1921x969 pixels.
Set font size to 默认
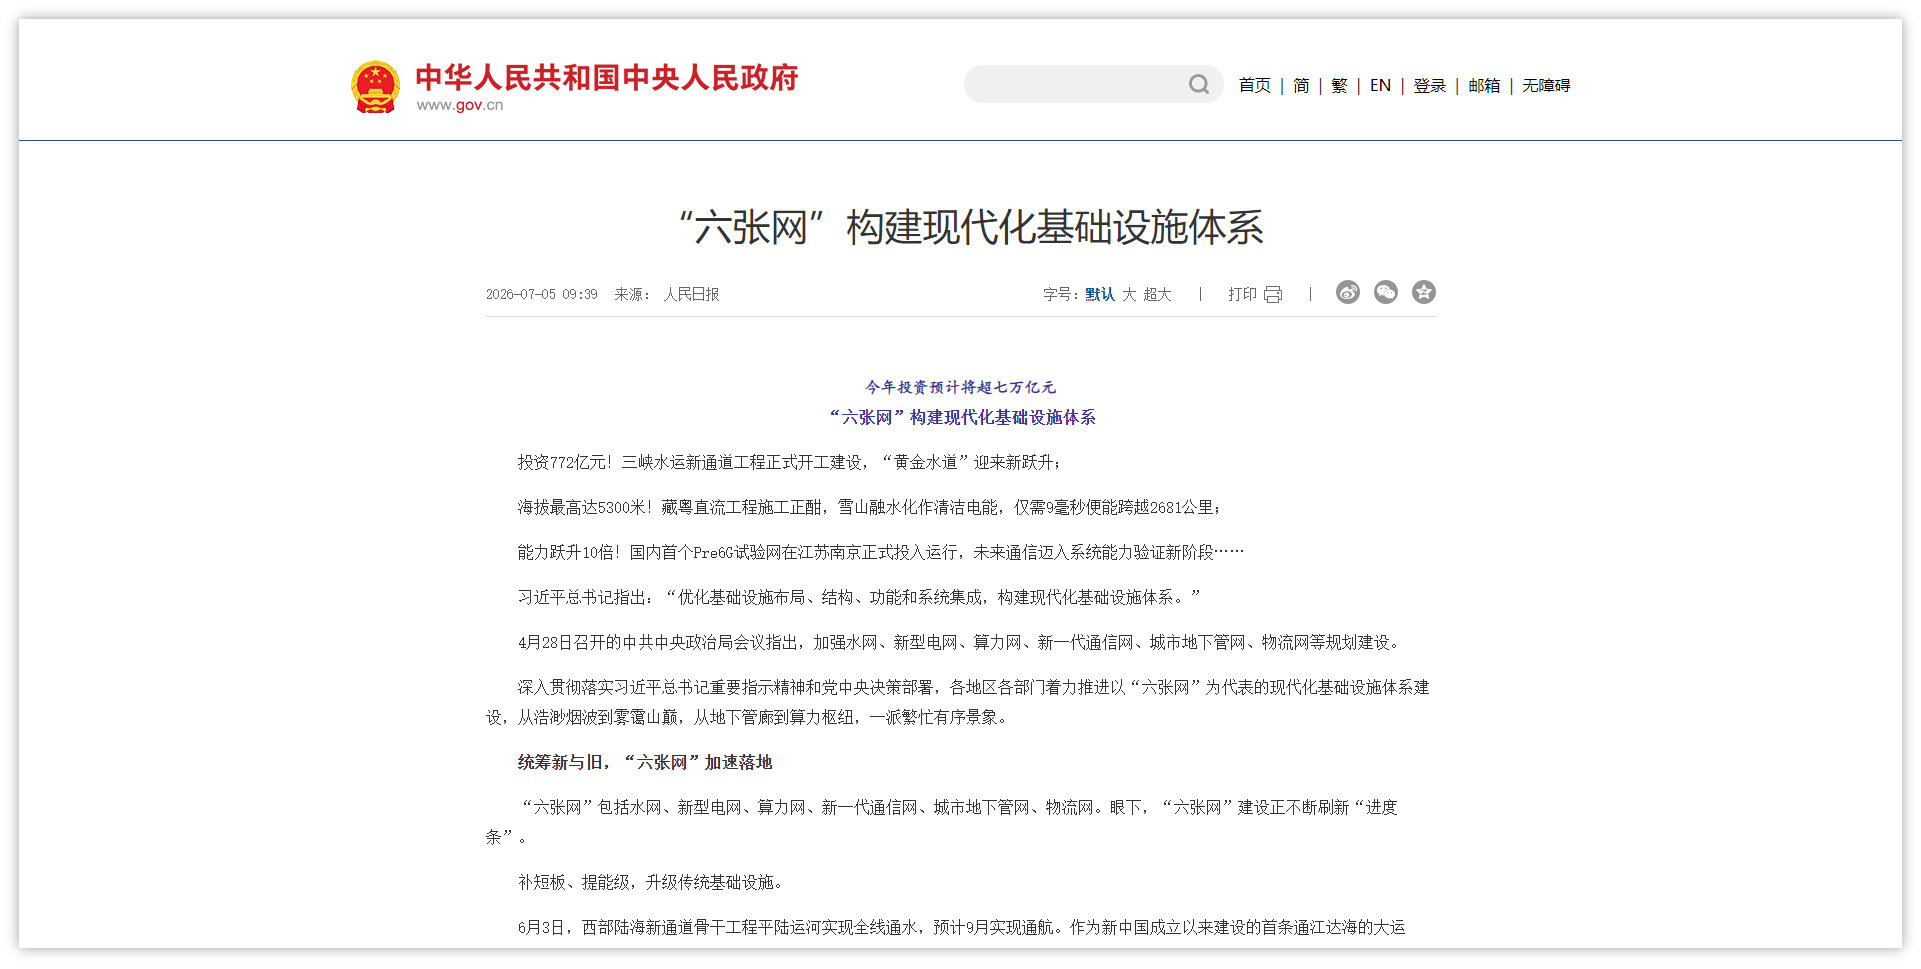(x=1100, y=294)
